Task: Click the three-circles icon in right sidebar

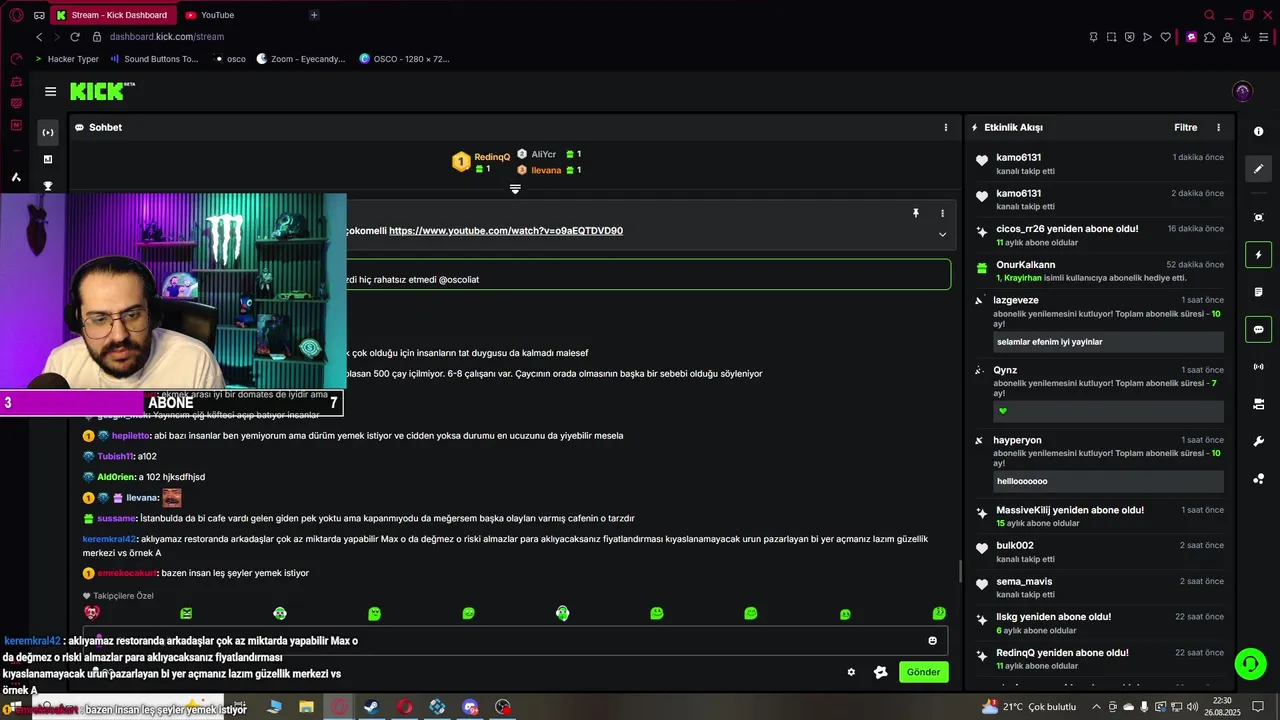Action: 1258,479
